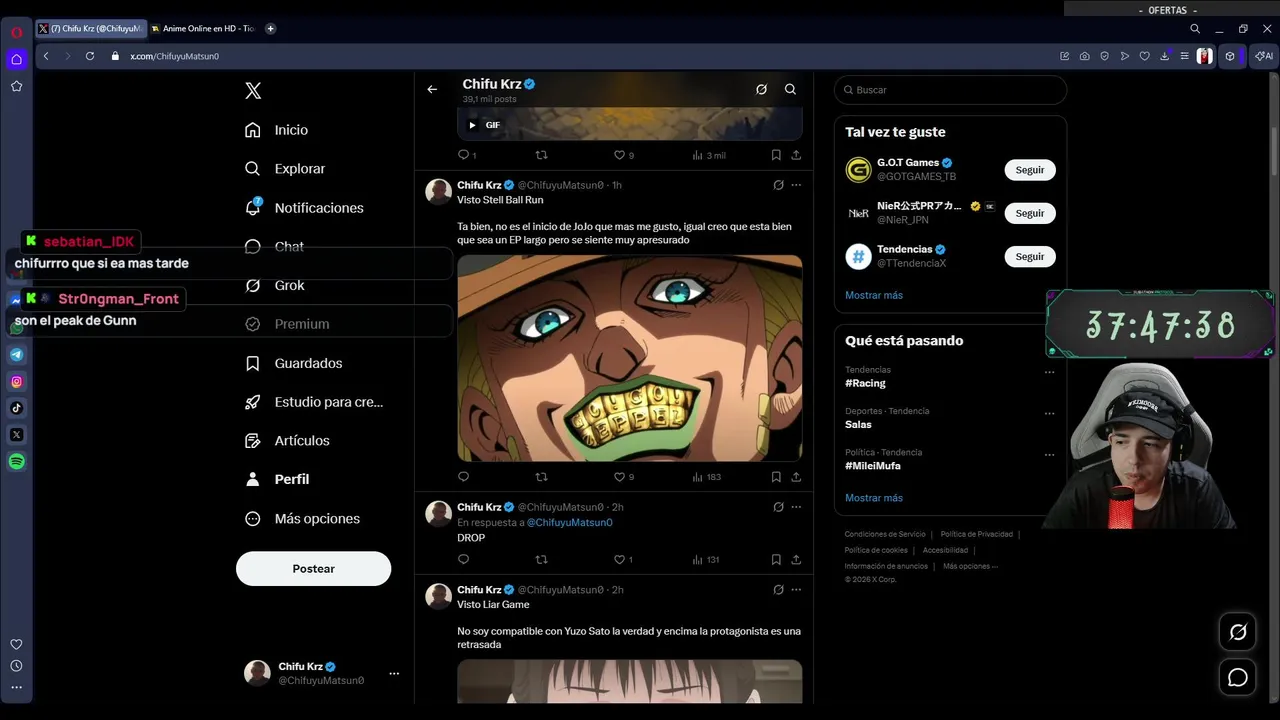This screenshot has height=720, width=1280.
Task: Follow the Tendencias account
Action: (x=1030, y=257)
